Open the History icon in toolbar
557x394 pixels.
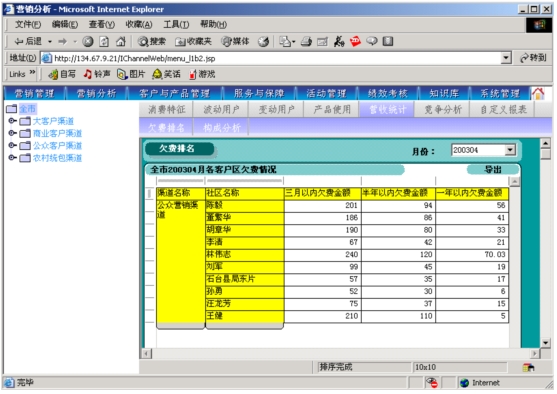[264, 42]
